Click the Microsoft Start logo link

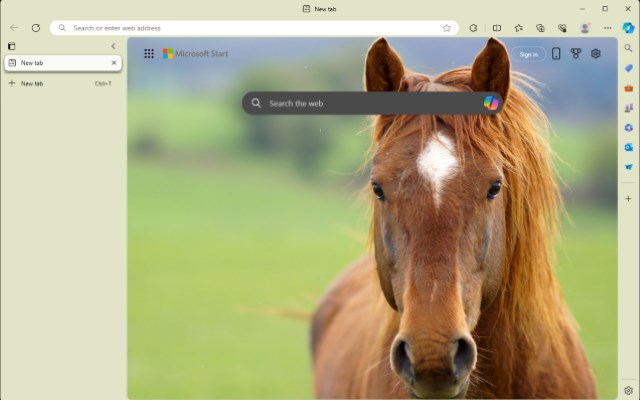pos(196,53)
